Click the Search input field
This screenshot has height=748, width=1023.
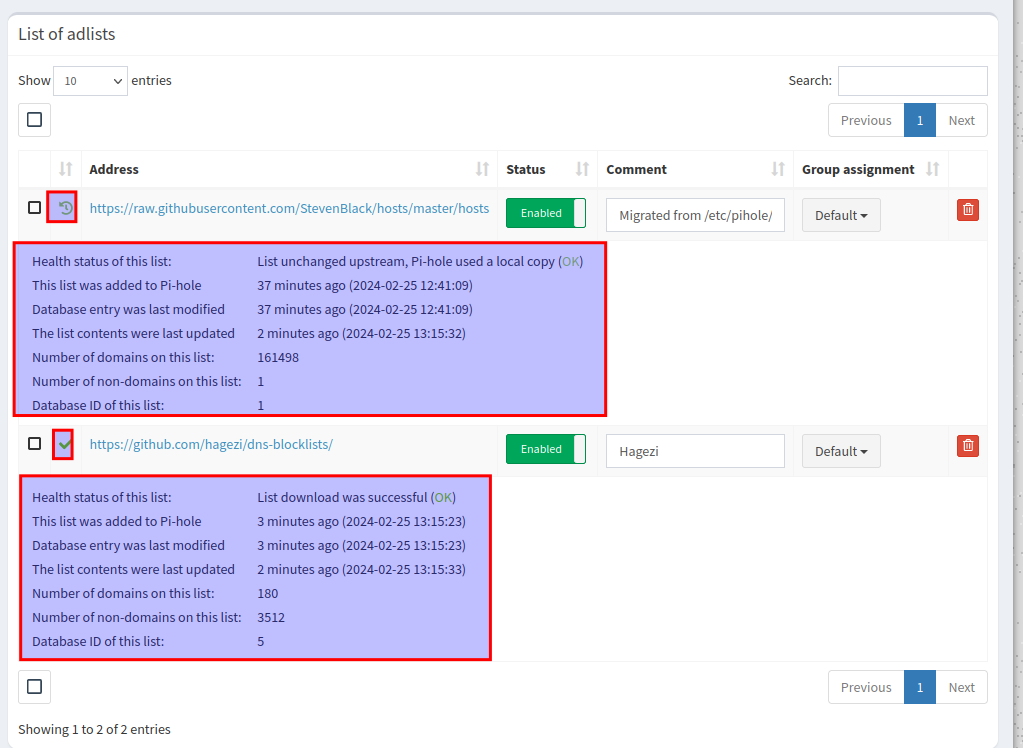click(x=912, y=81)
